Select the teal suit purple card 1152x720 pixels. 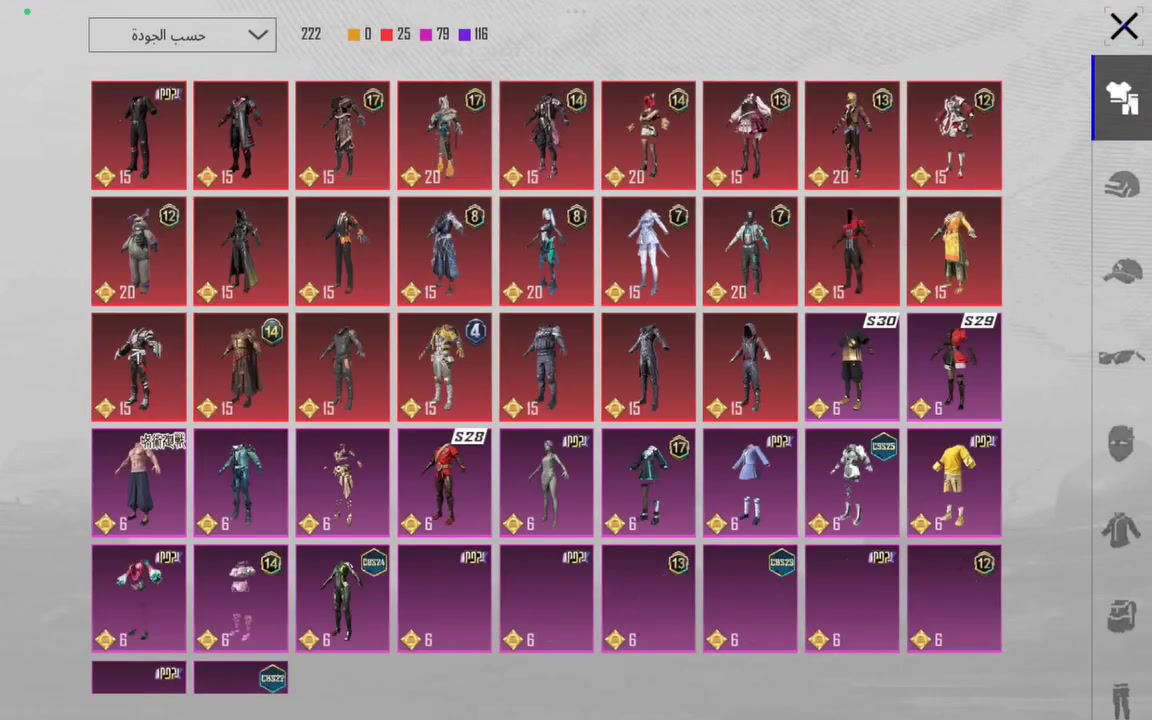241,483
